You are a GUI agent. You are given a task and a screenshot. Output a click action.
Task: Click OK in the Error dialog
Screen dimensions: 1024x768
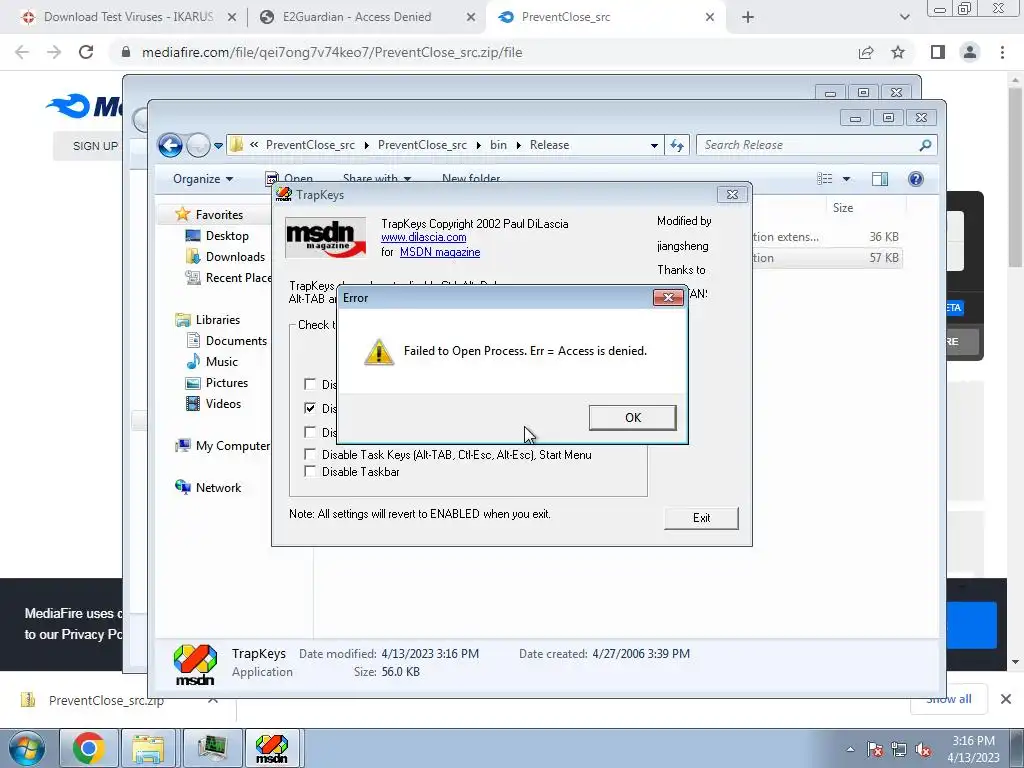coord(632,417)
